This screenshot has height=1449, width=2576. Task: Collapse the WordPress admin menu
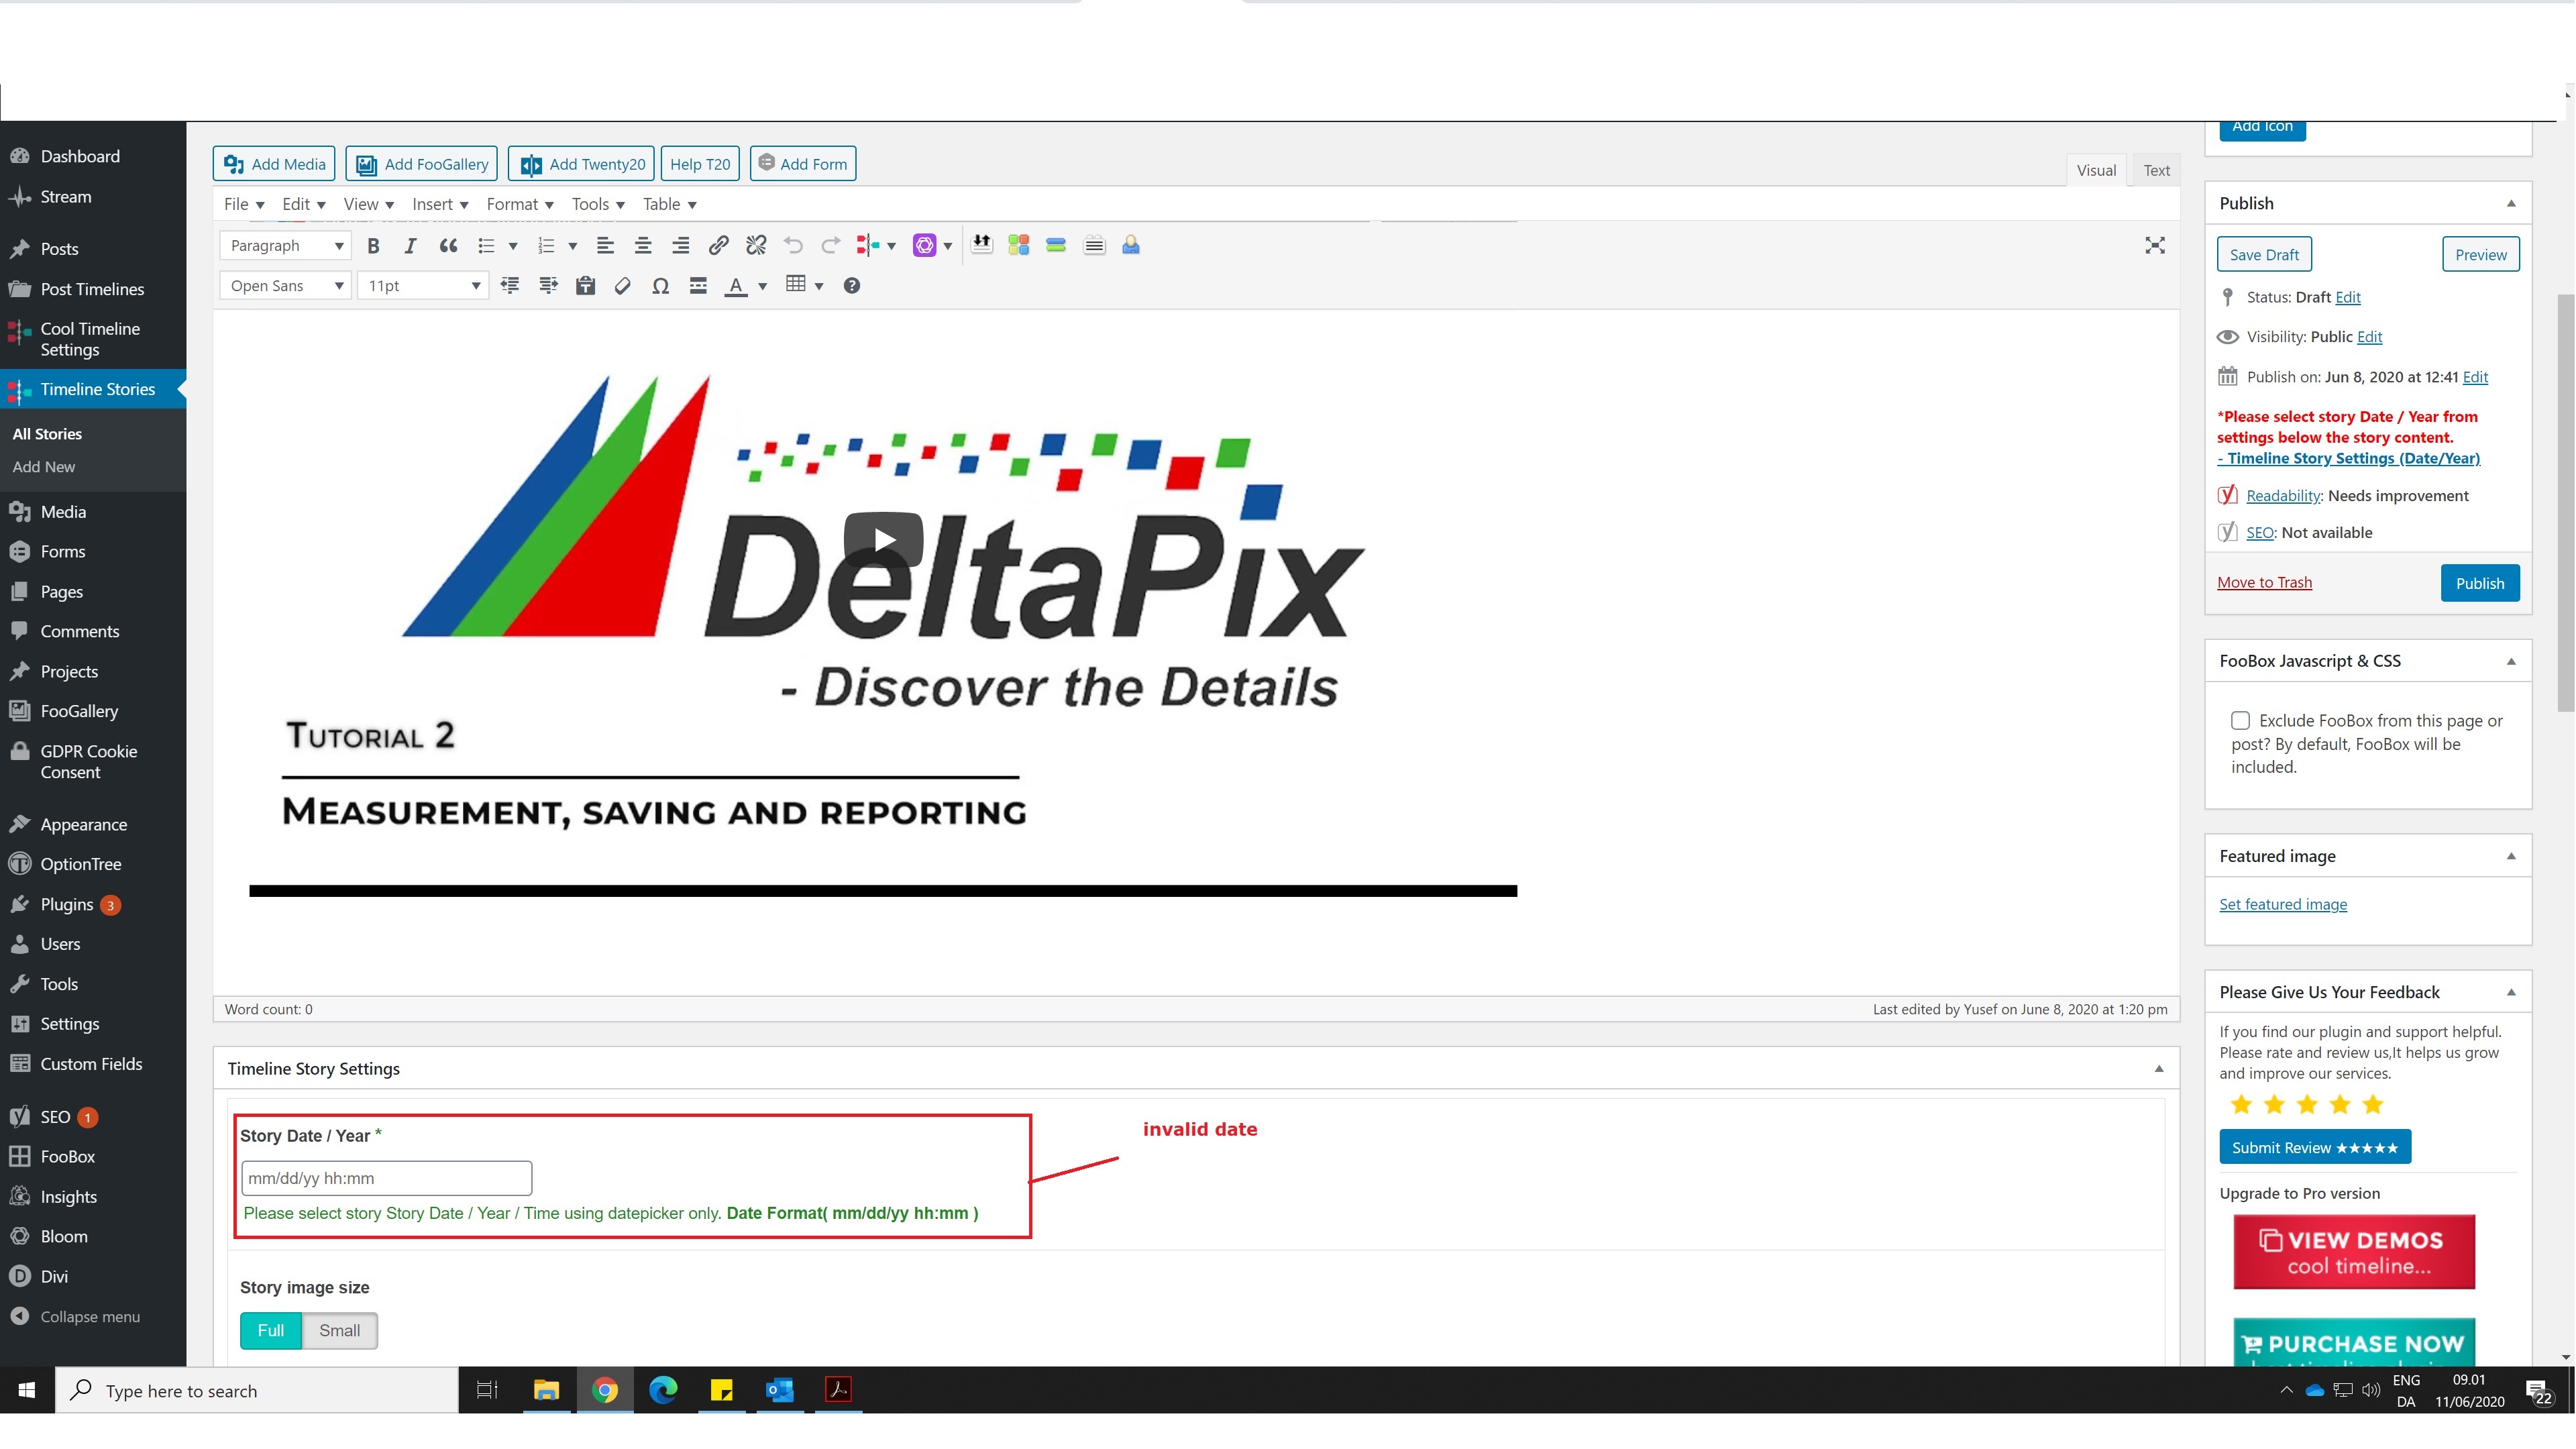tap(90, 1317)
